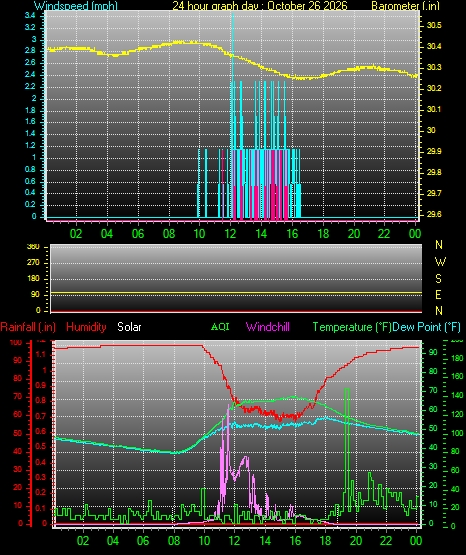Viewport: 466px width, 555px height.
Task: Click the 120 dew point scale value
Action: point(457,414)
